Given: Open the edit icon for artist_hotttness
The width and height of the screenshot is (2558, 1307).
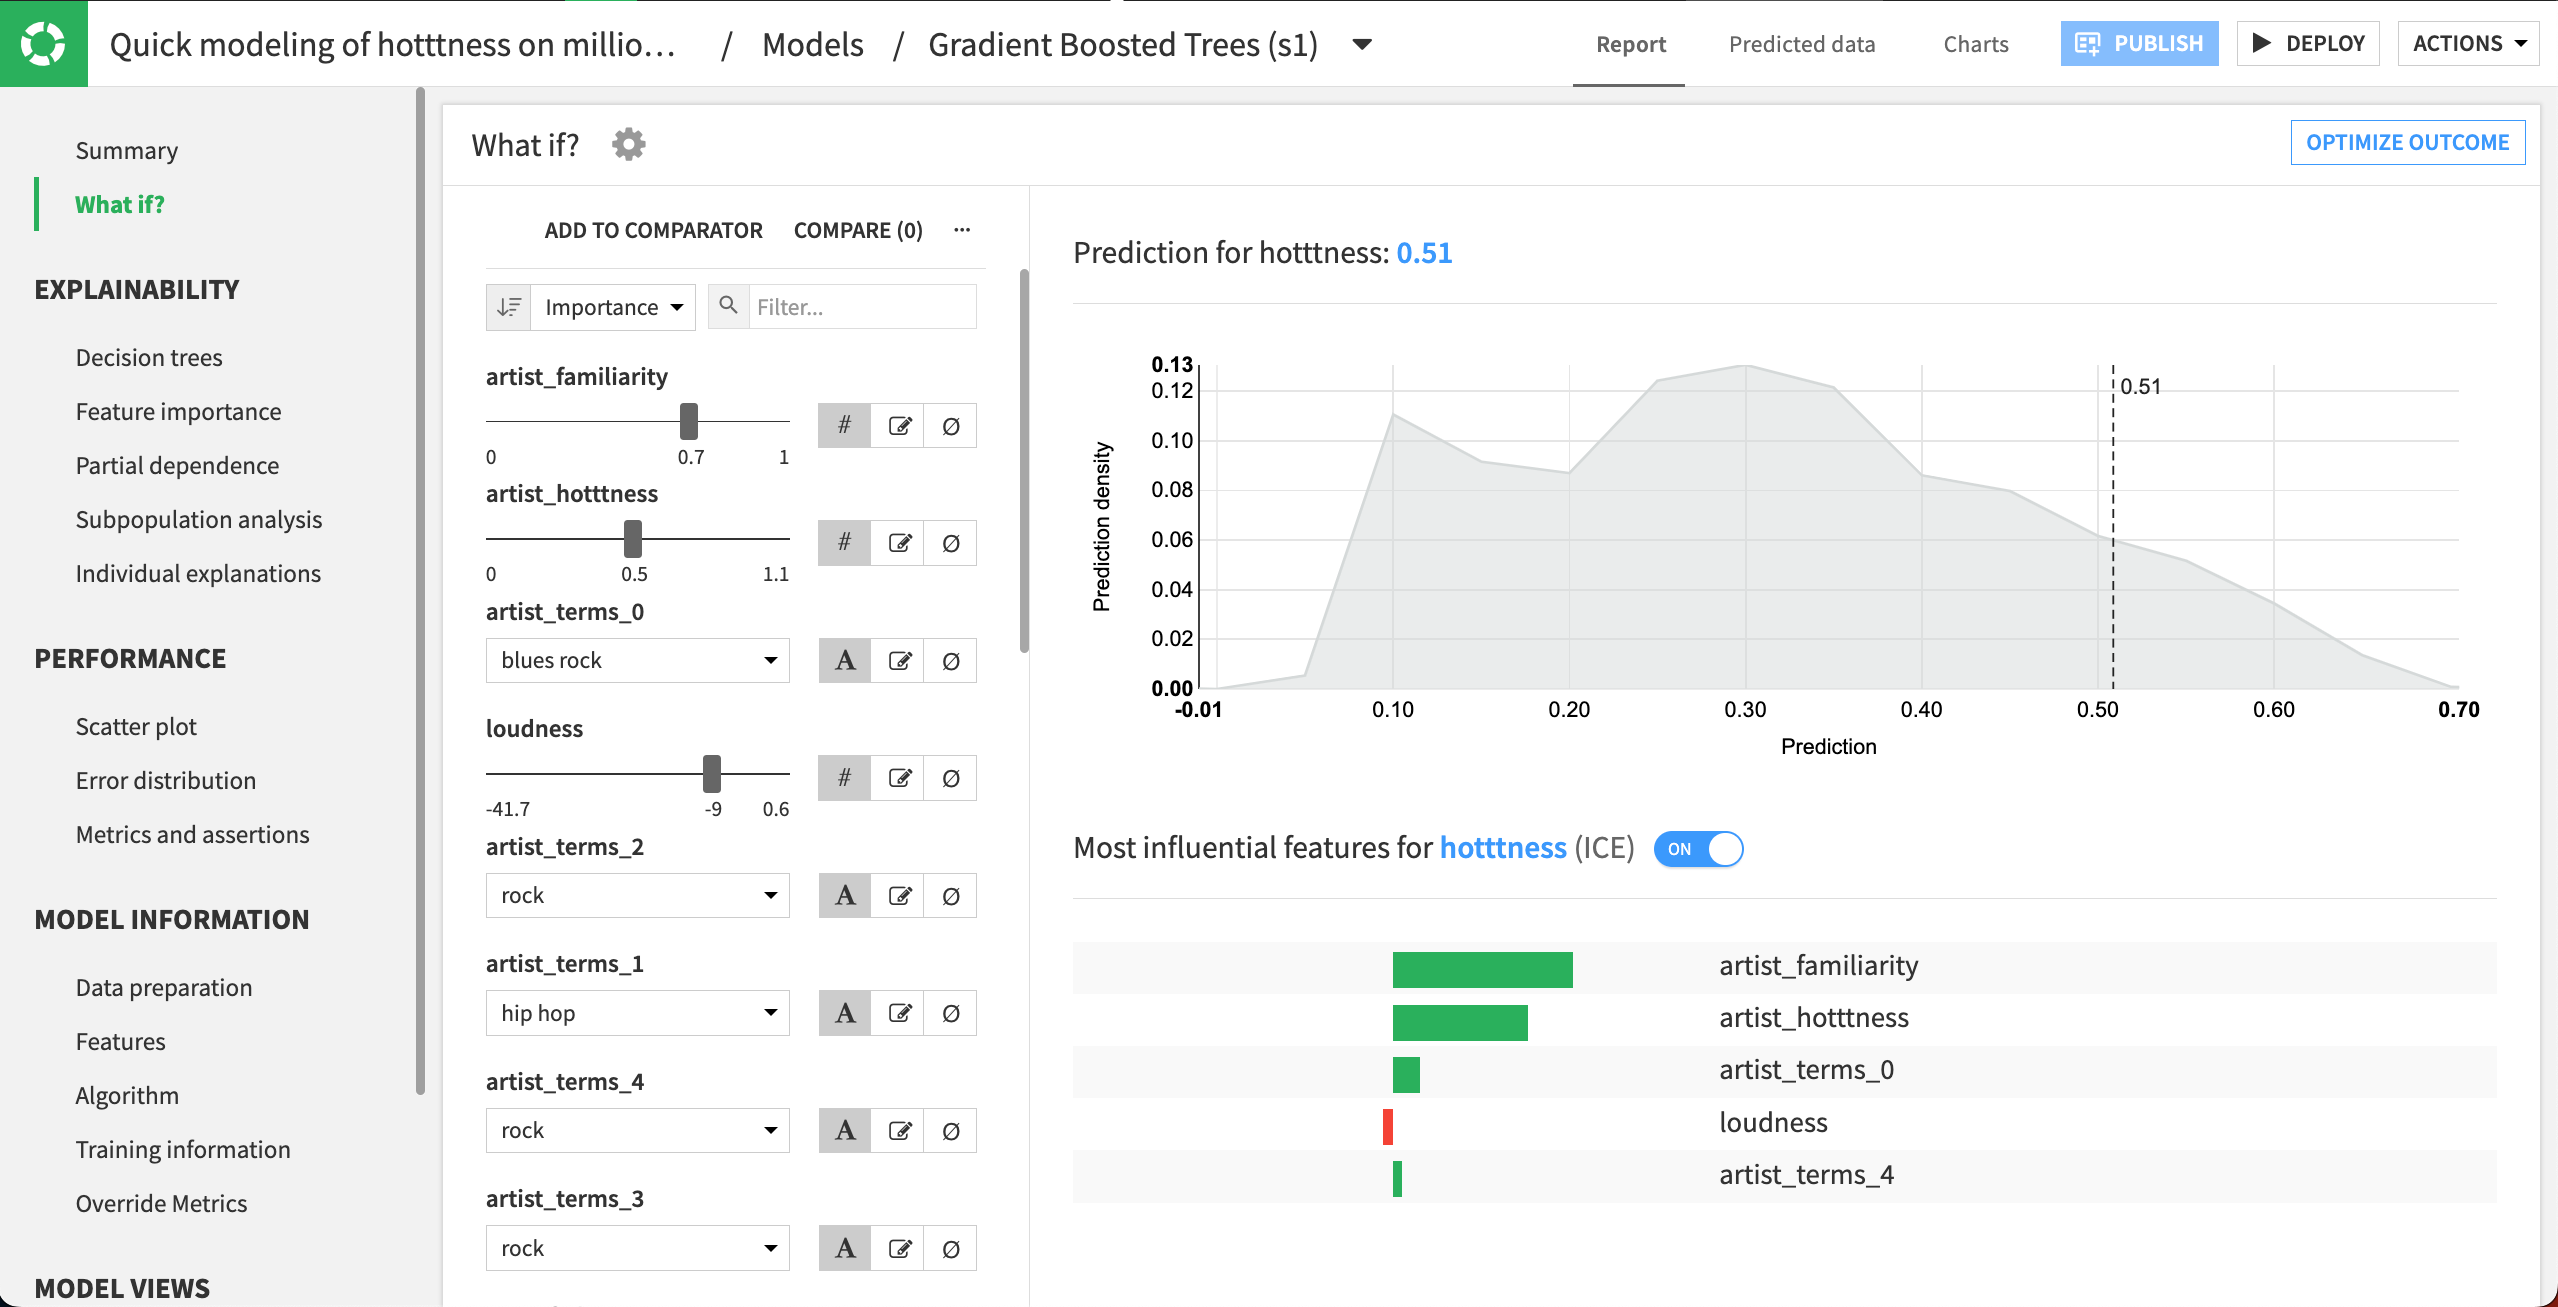Looking at the screenshot, I should point(898,542).
